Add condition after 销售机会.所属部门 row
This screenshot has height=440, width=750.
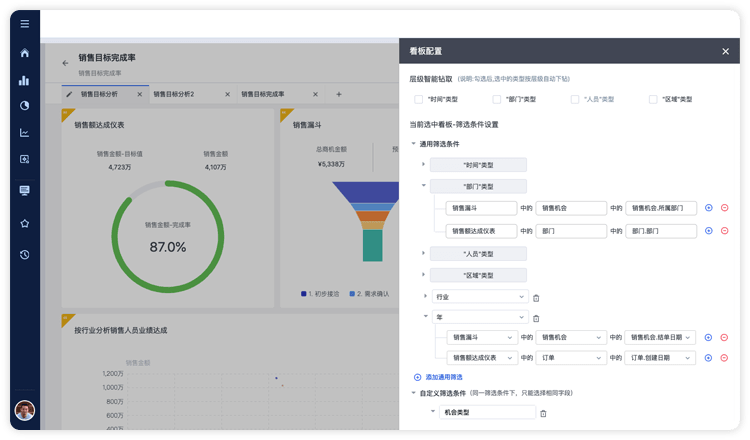pyautogui.click(x=709, y=208)
